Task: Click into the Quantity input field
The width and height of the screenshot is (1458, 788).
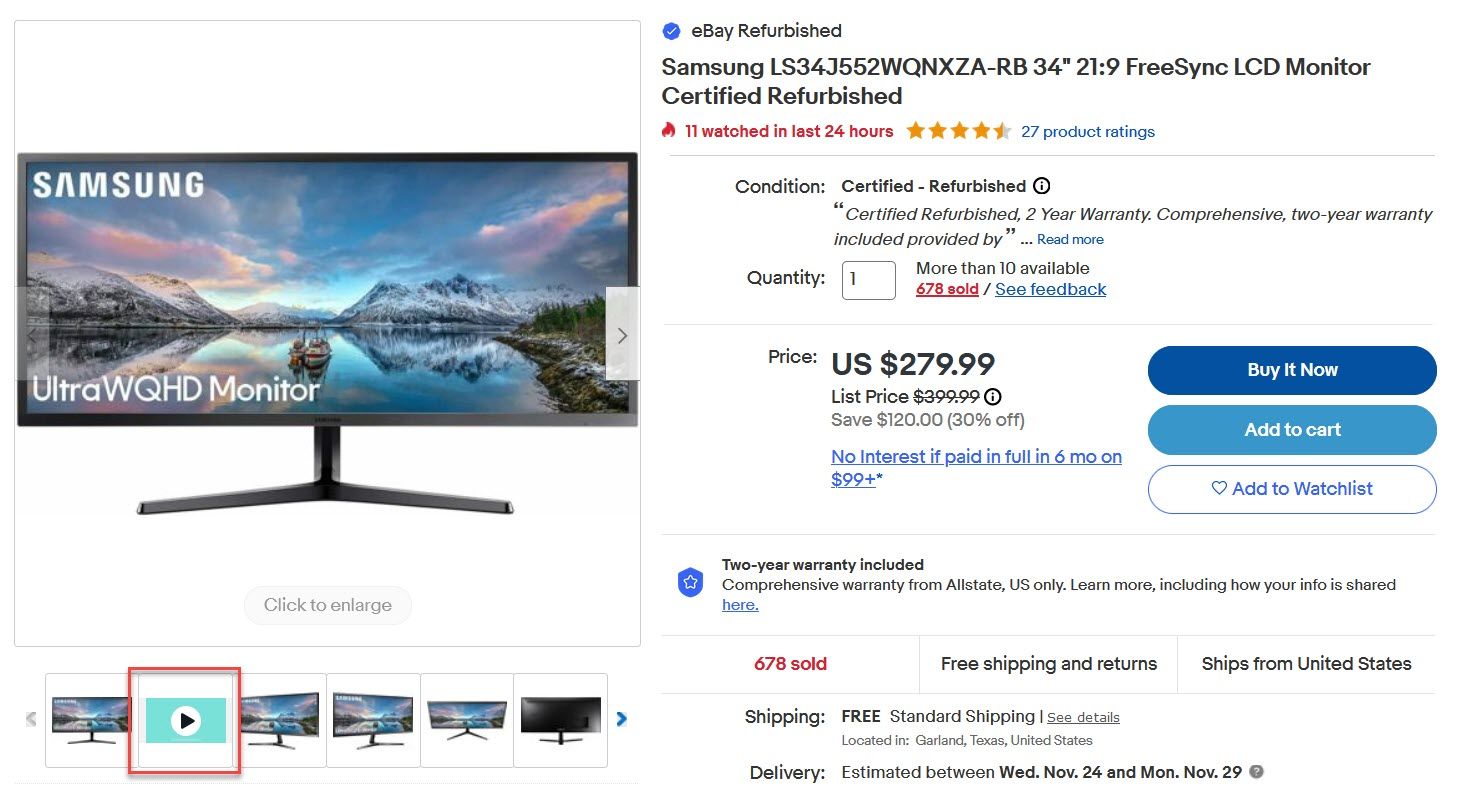Action: point(868,280)
